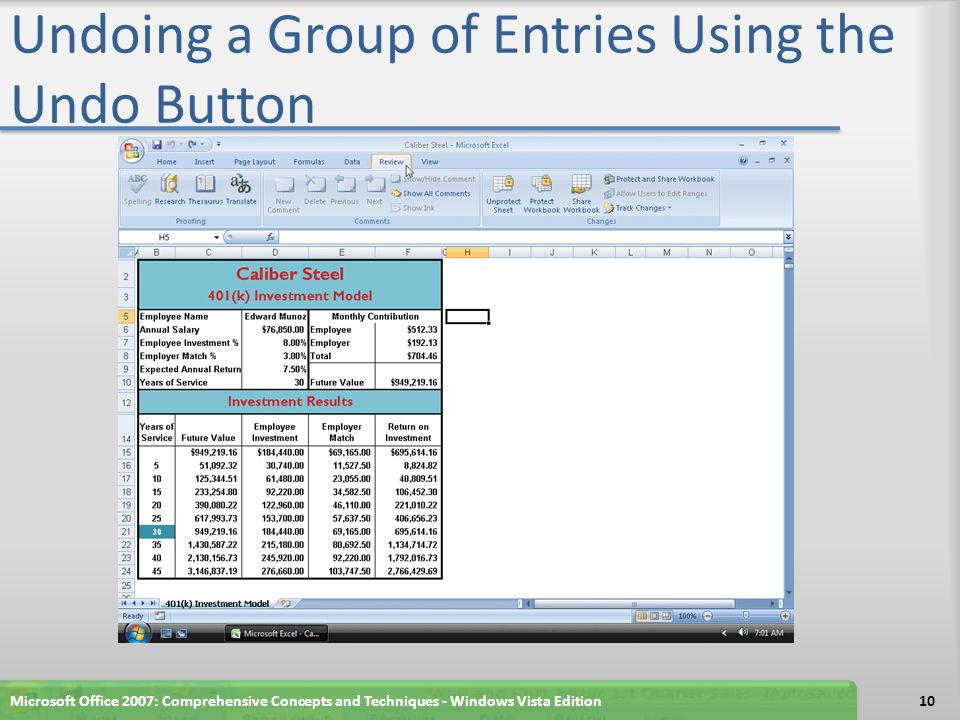Switch to the Insert tab
Viewport: 960px width, 720px height.
click(x=204, y=162)
